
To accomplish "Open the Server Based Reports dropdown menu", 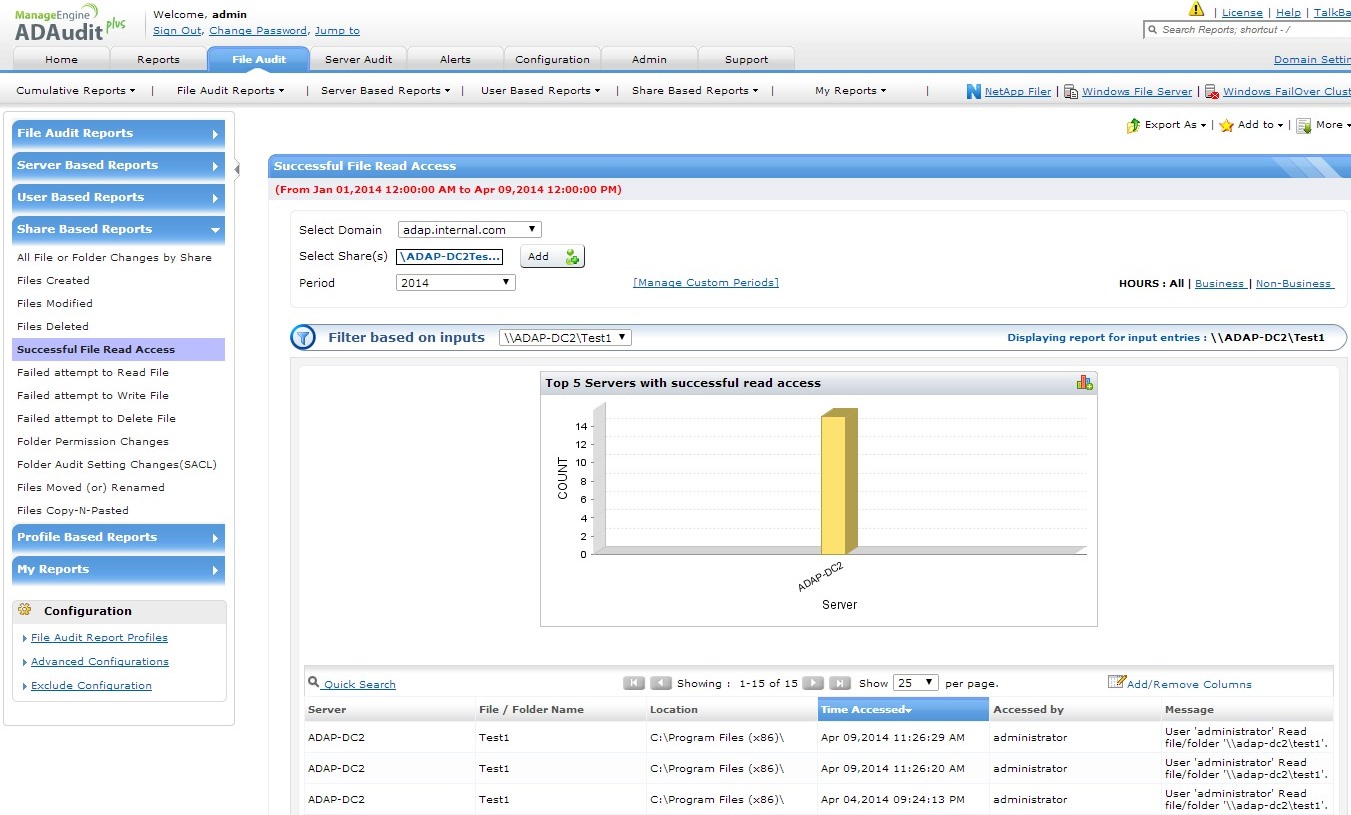I will point(386,91).
